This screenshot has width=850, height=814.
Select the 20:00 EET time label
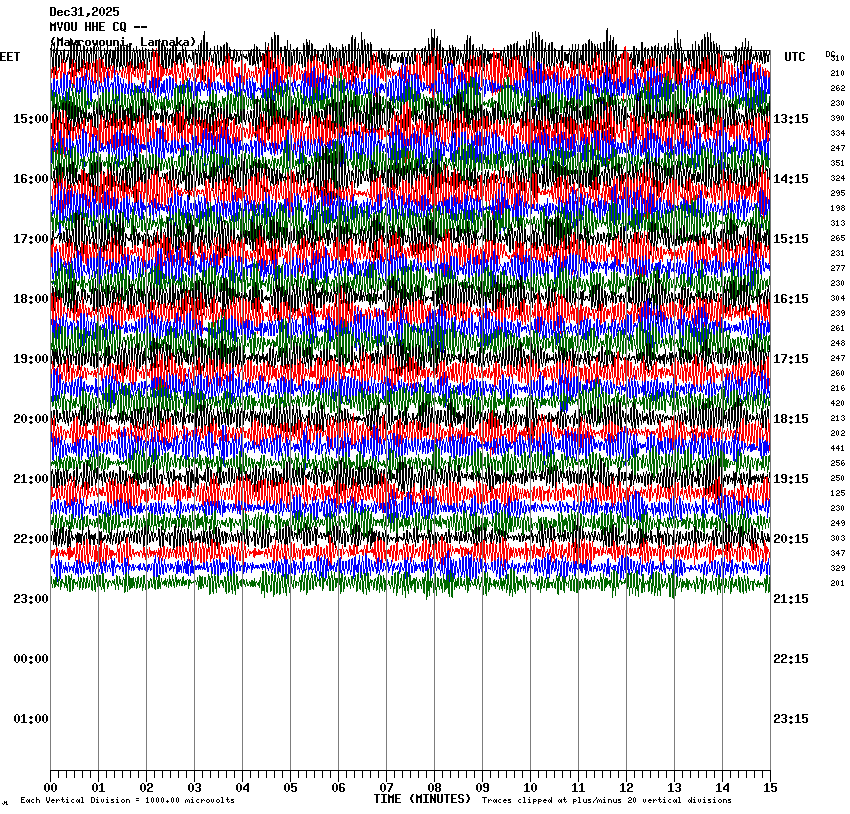30,419
